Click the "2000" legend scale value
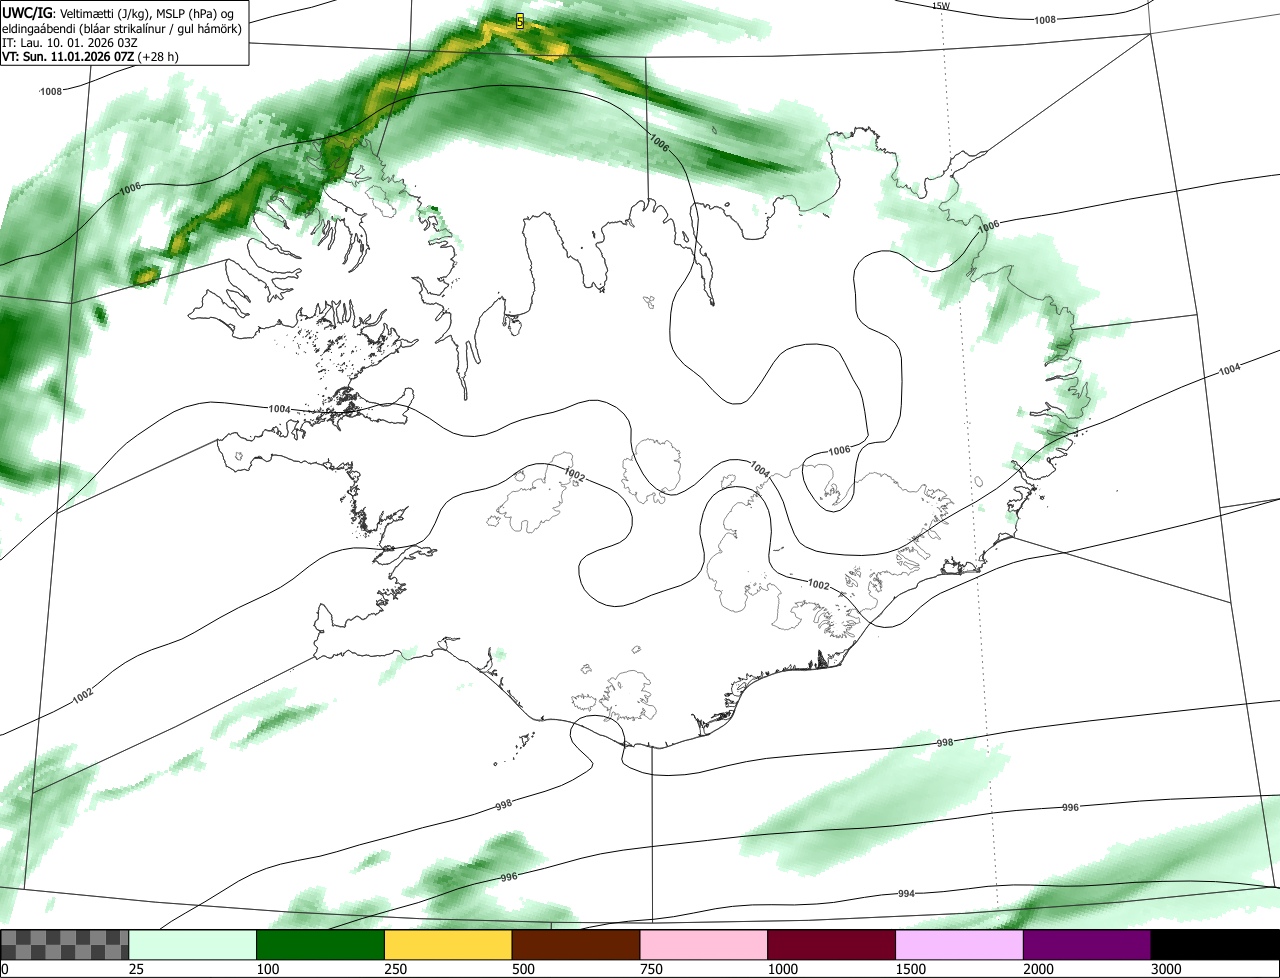Viewport: 1280px width, 978px height. (1038, 969)
